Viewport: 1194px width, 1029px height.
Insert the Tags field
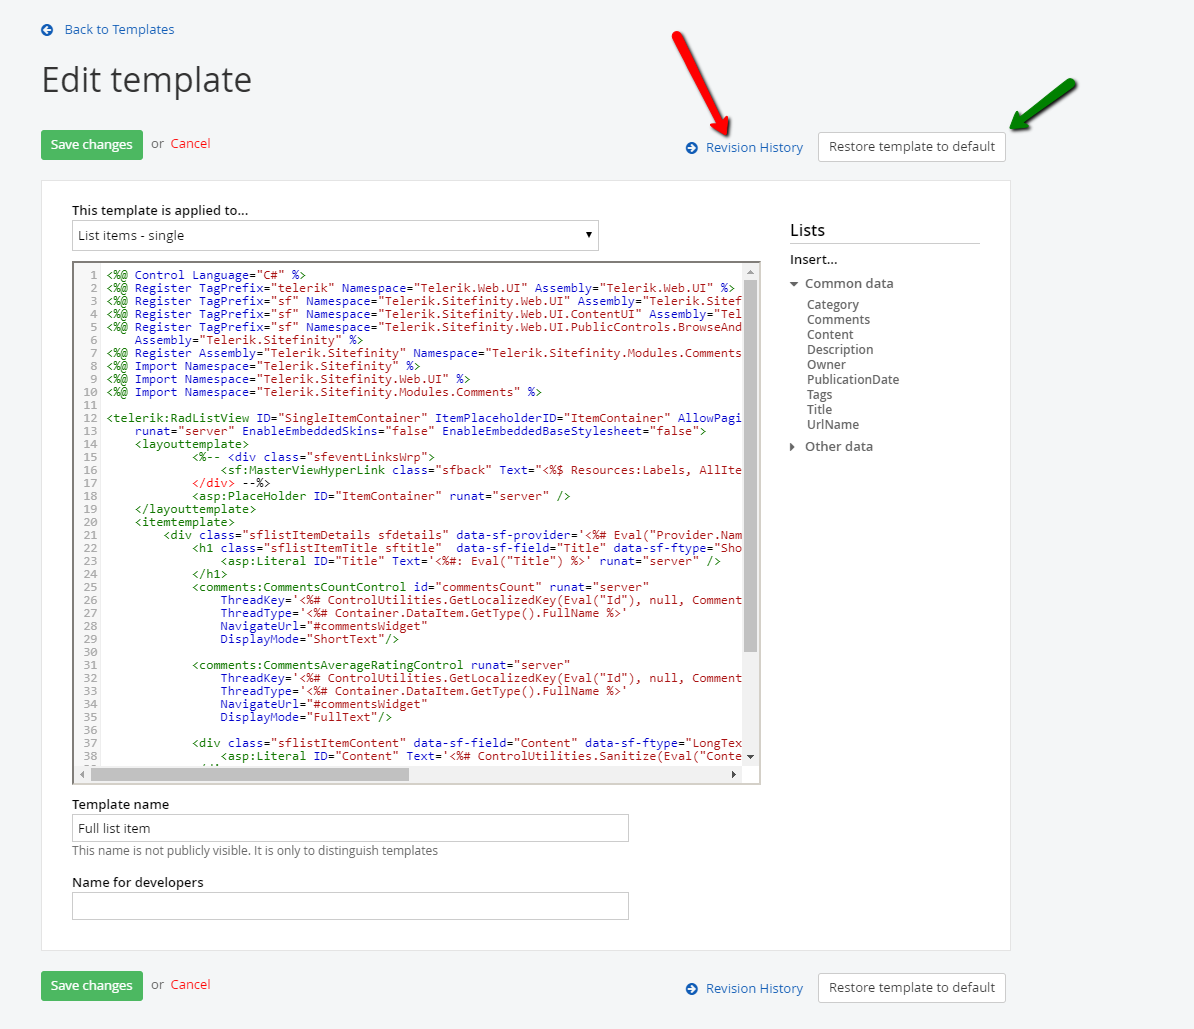pos(819,395)
